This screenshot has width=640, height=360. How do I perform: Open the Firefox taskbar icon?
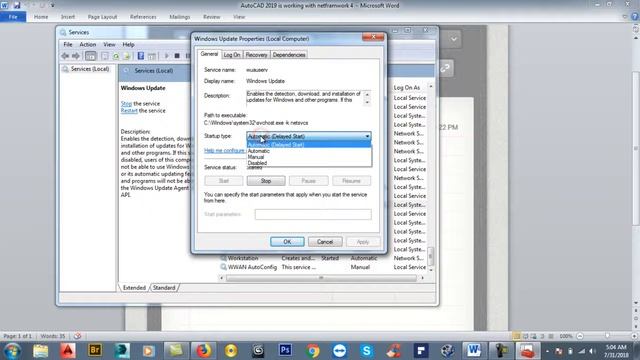click(203, 351)
